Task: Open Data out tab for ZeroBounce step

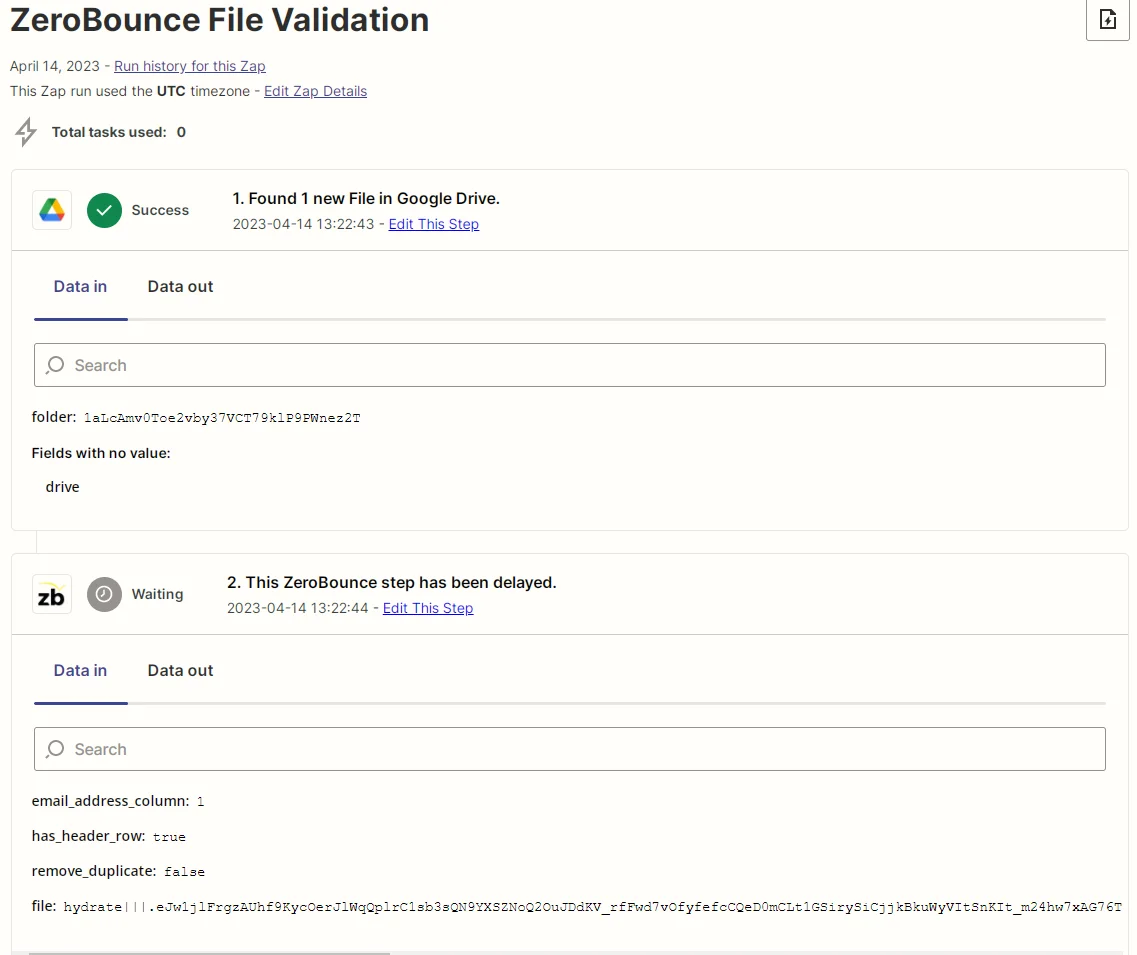Action: coord(180,671)
